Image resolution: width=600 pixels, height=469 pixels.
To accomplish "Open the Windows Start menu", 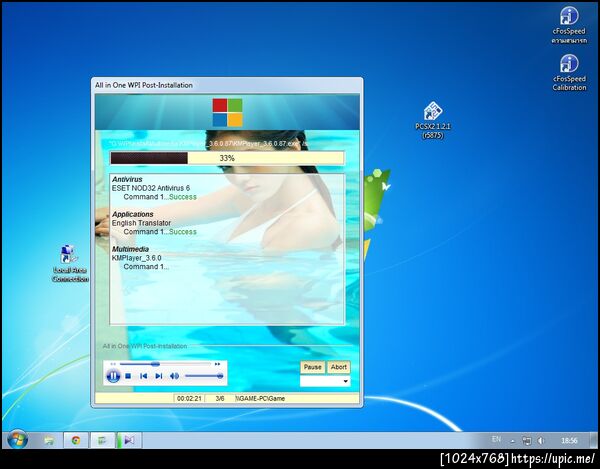I will (17, 440).
